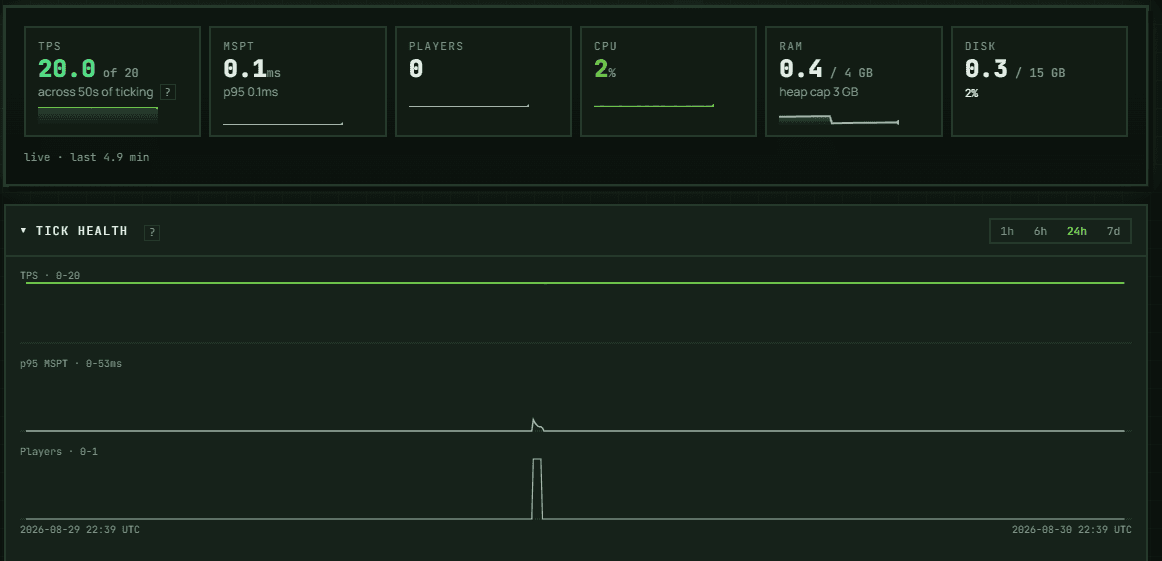The width and height of the screenshot is (1162, 561).
Task: Select the 24h time range
Action: click(1077, 231)
